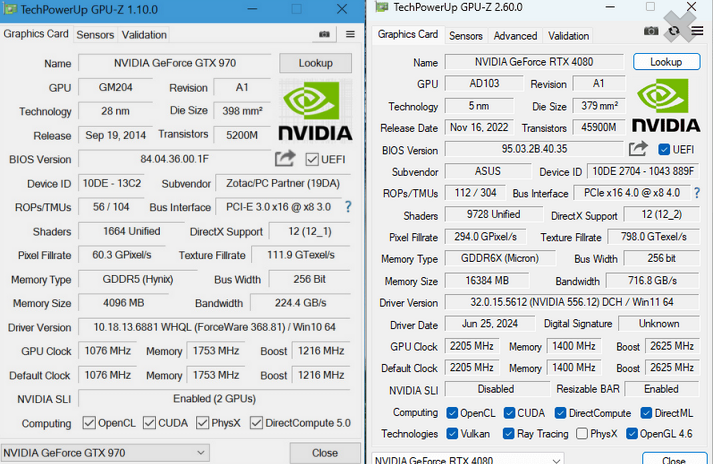The height and width of the screenshot is (464, 713).
Task: Toggle the OpenCL checkbox in GPU-Z 2.60.0
Action: click(452, 413)
